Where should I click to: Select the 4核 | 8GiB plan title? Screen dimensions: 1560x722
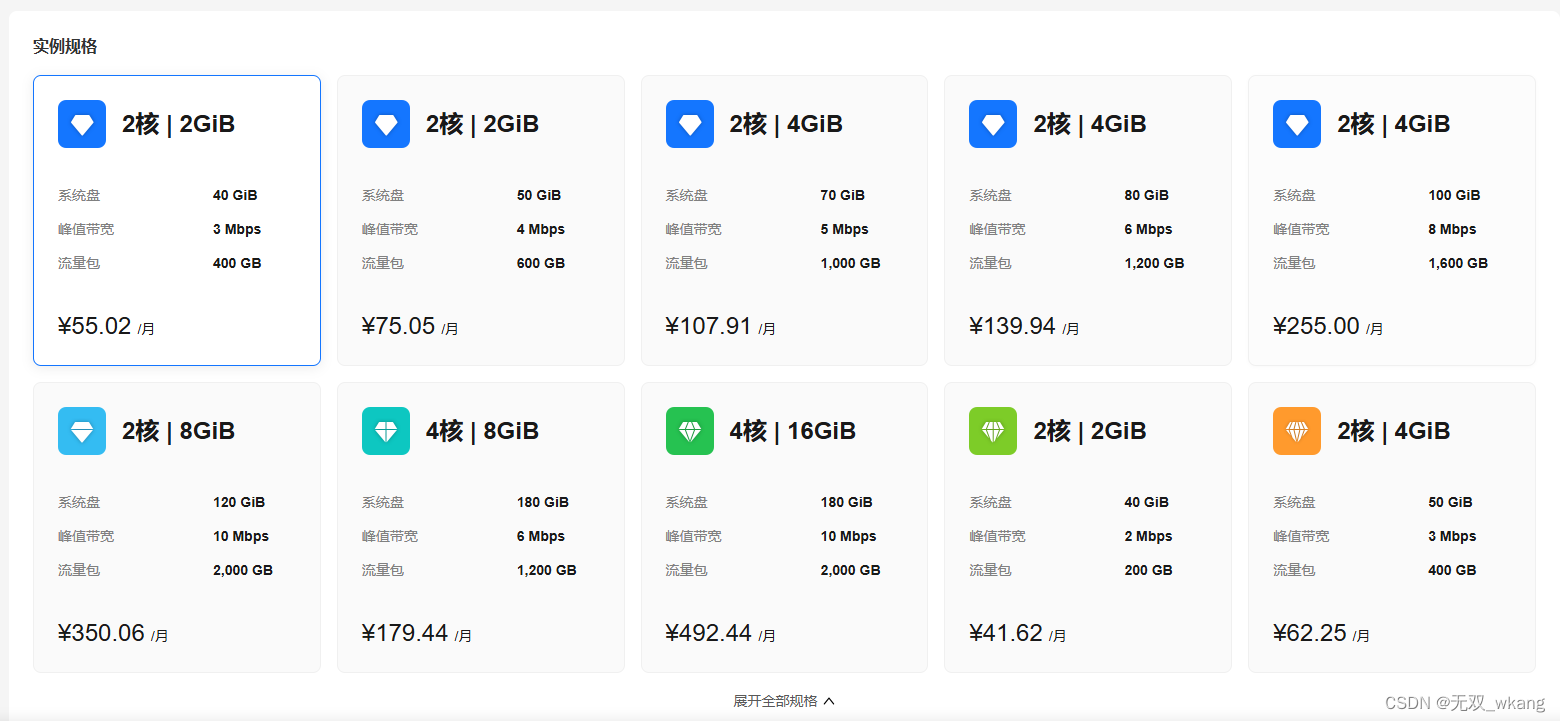(483, 431)
